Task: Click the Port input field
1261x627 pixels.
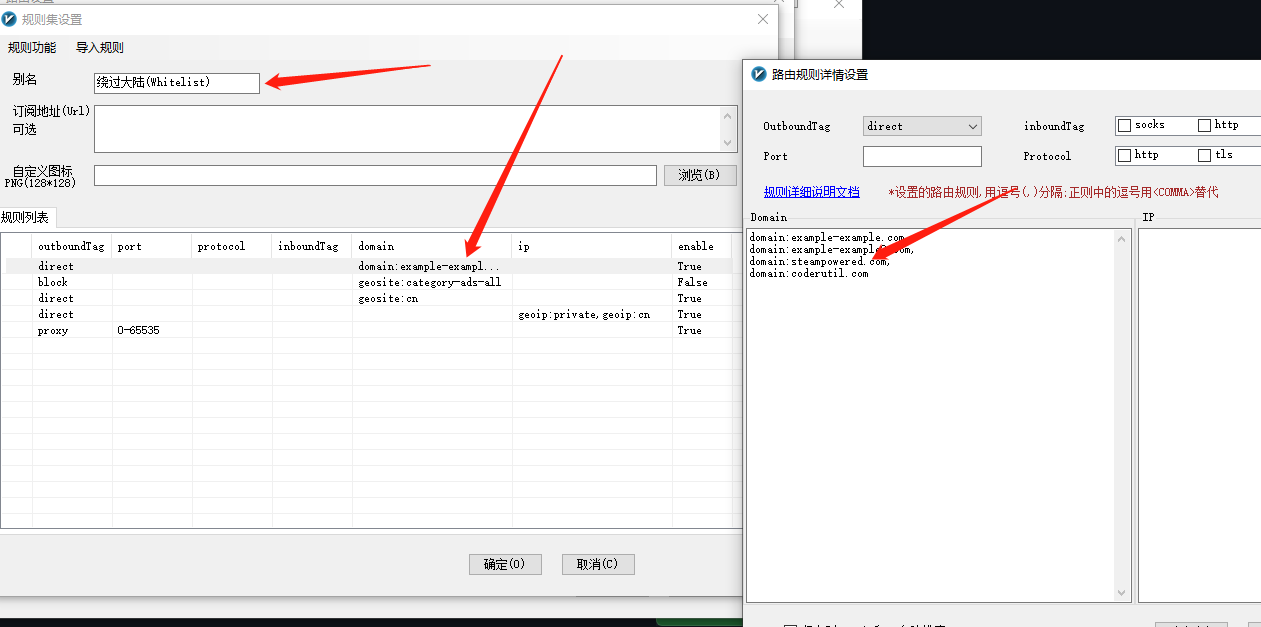Action: pos(922,156)
